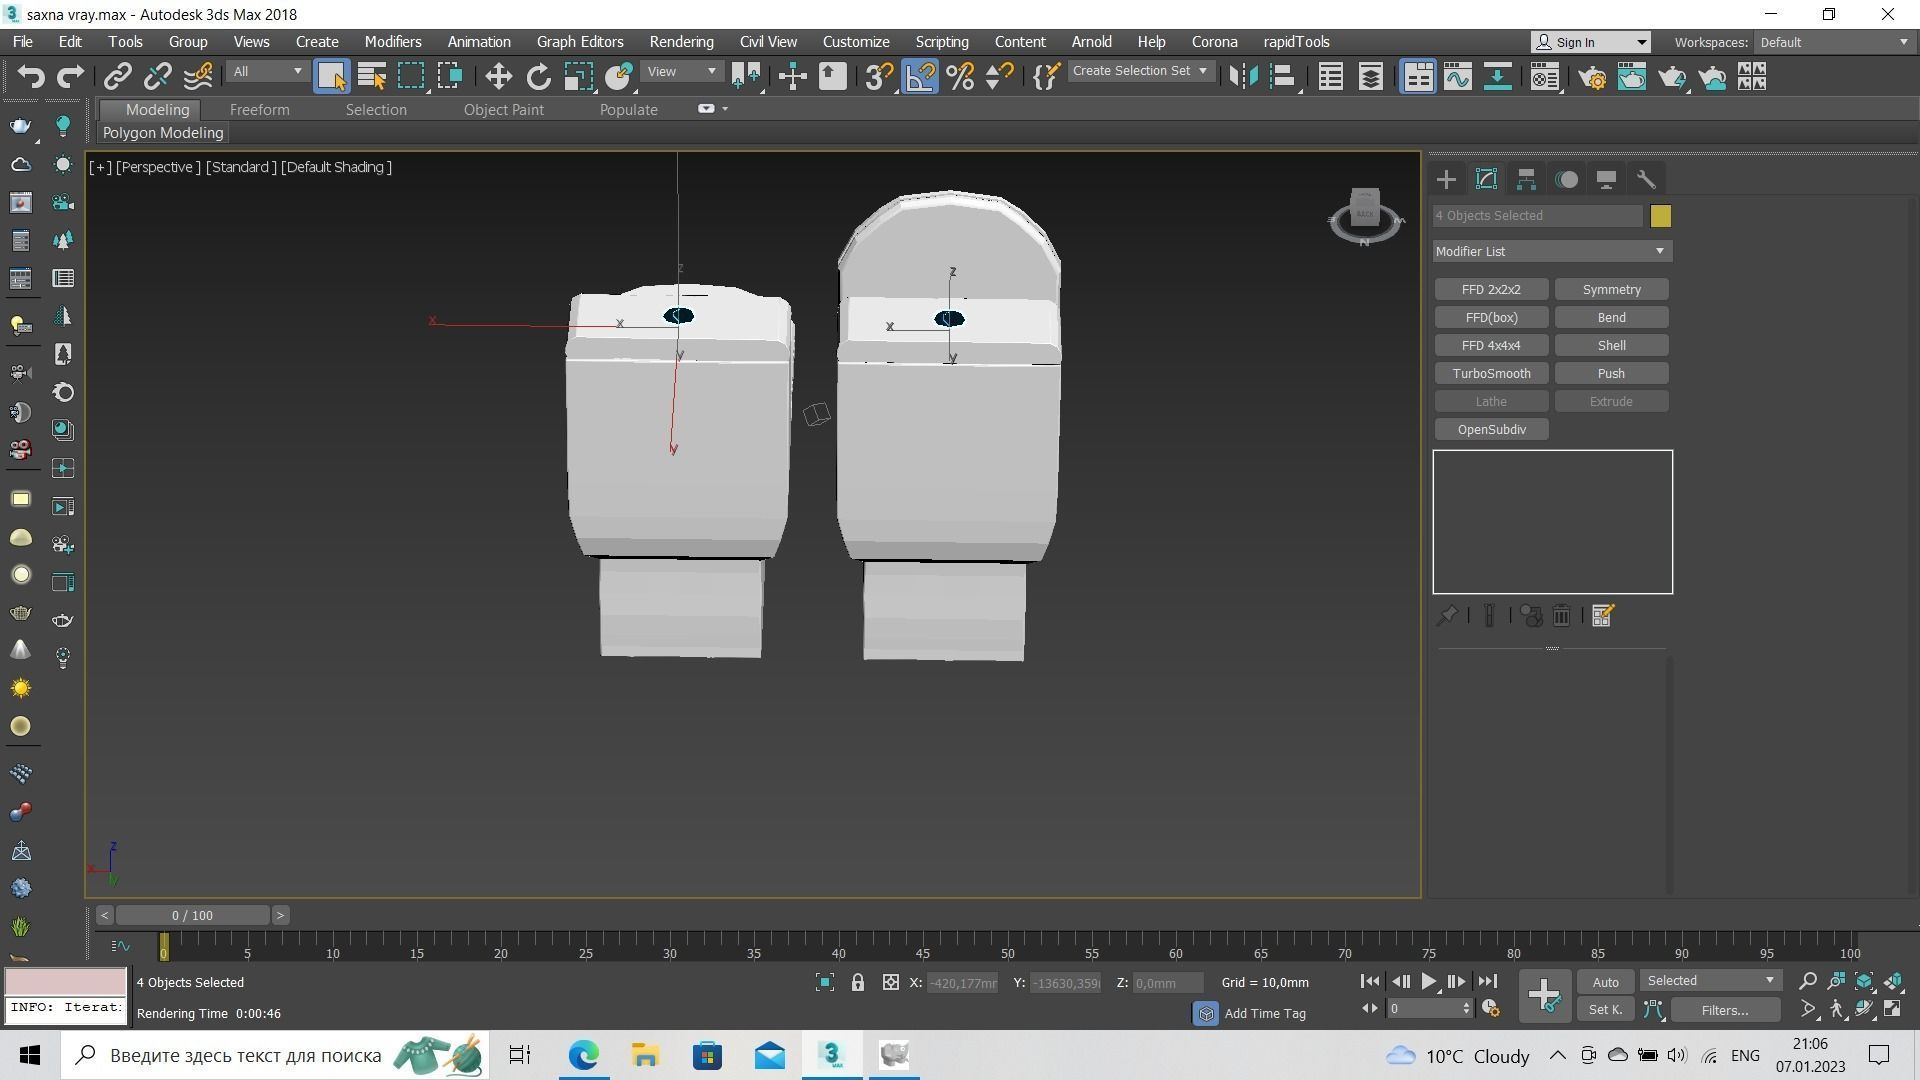This screenshot has height=1080, width=1920.
Task: Open the key filter Selected dropdown
Action: click(1710, 981)
